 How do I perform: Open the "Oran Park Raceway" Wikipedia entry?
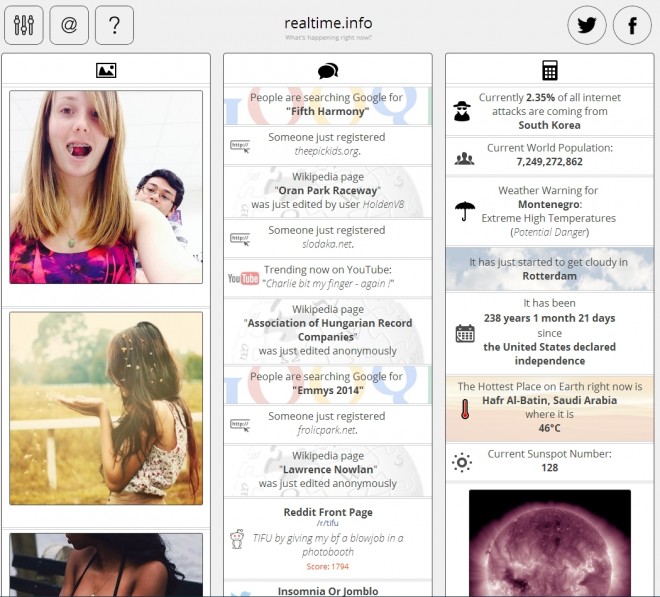point(328,191)
